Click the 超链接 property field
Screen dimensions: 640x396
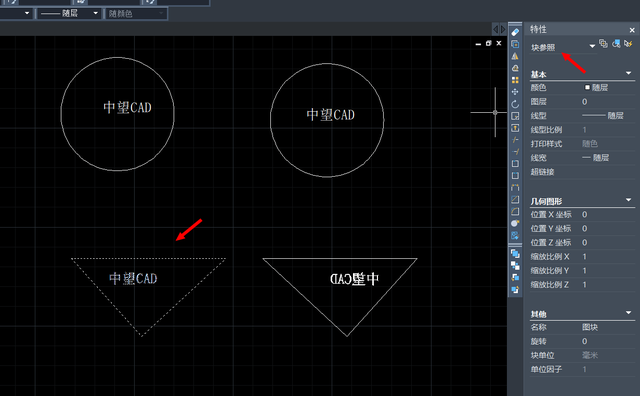[608, 172]
